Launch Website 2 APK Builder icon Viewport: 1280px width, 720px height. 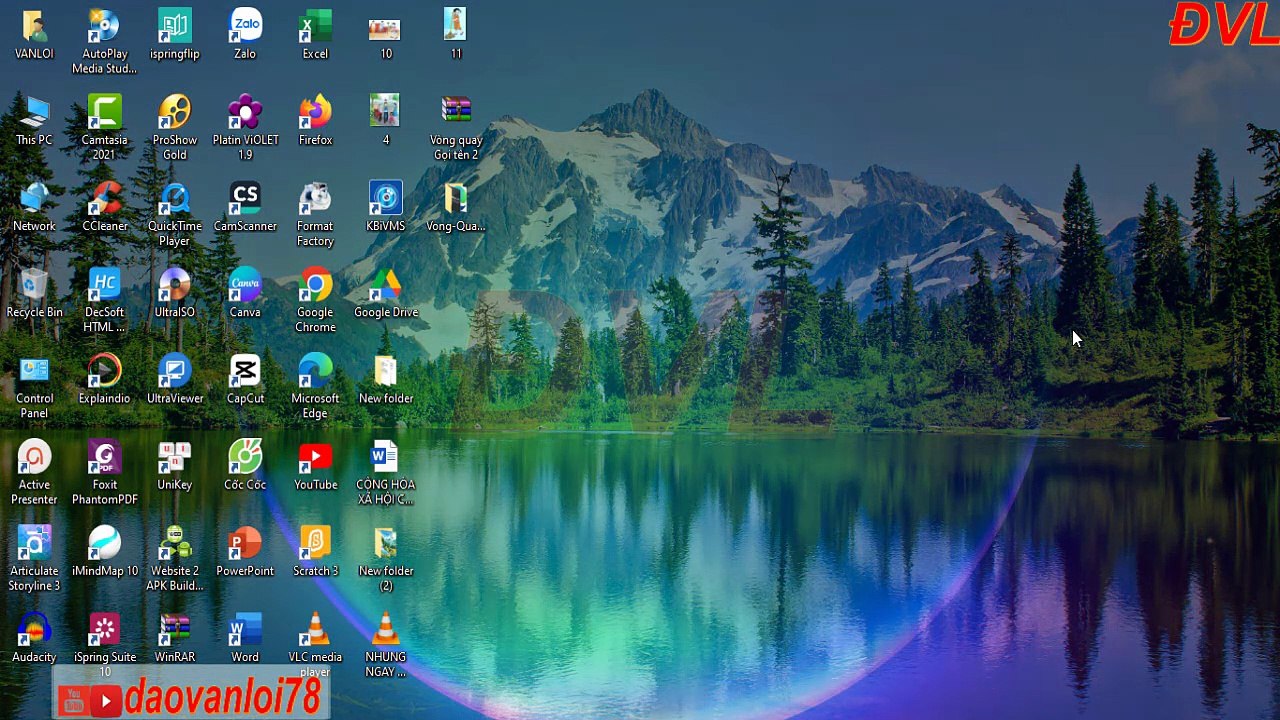(175, 543)
